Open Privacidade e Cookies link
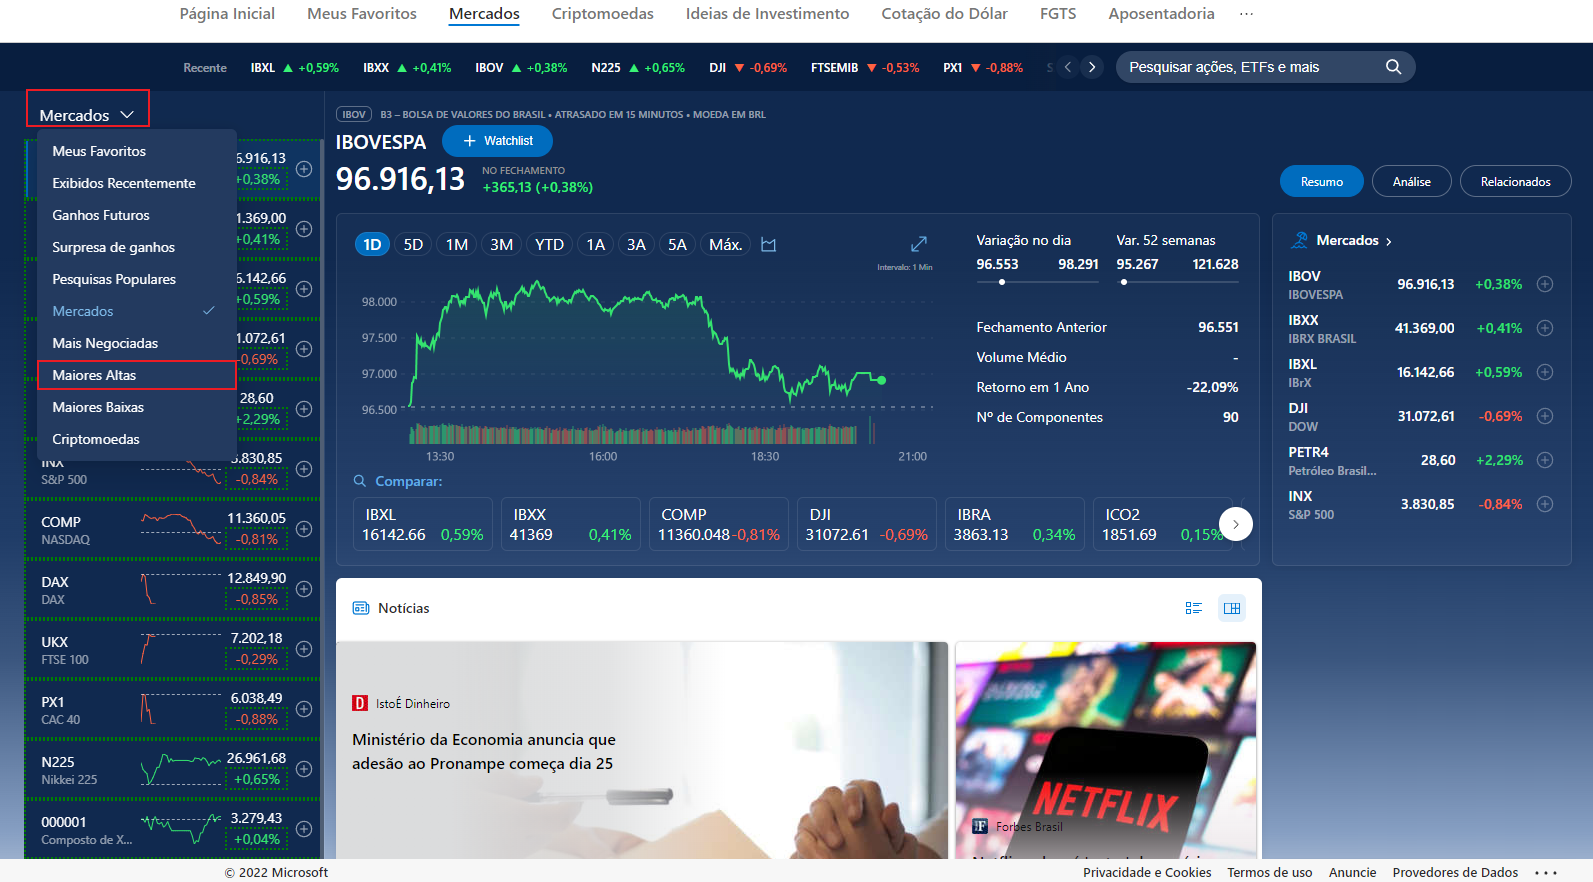The image size is (1593, 882). click(x=1147, y=873)
